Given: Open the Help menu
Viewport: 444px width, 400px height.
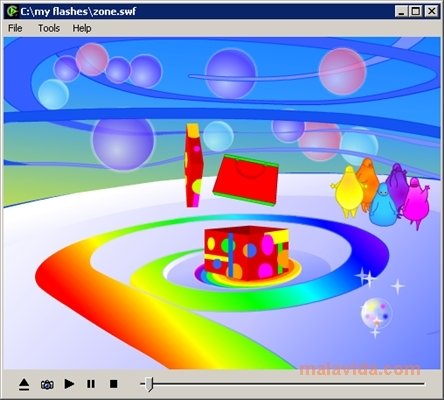Looking at the screenshot, I should (x=82, y=28).
